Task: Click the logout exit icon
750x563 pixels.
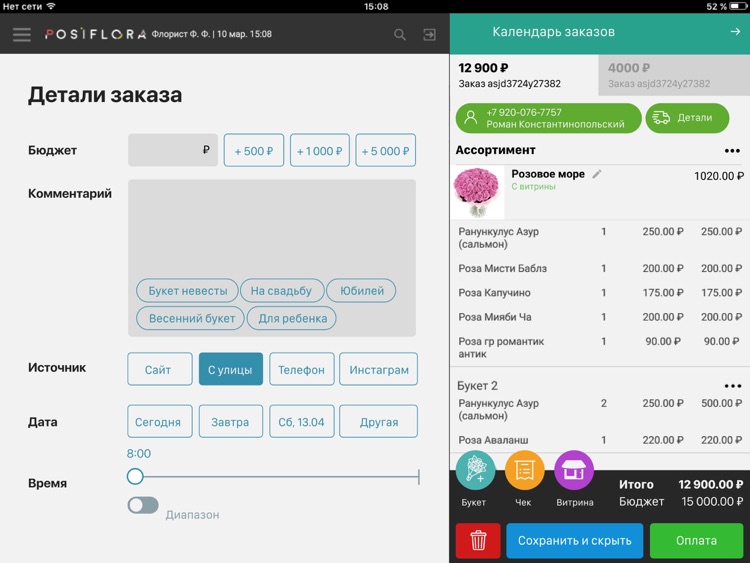Action: tap(429, 34)
